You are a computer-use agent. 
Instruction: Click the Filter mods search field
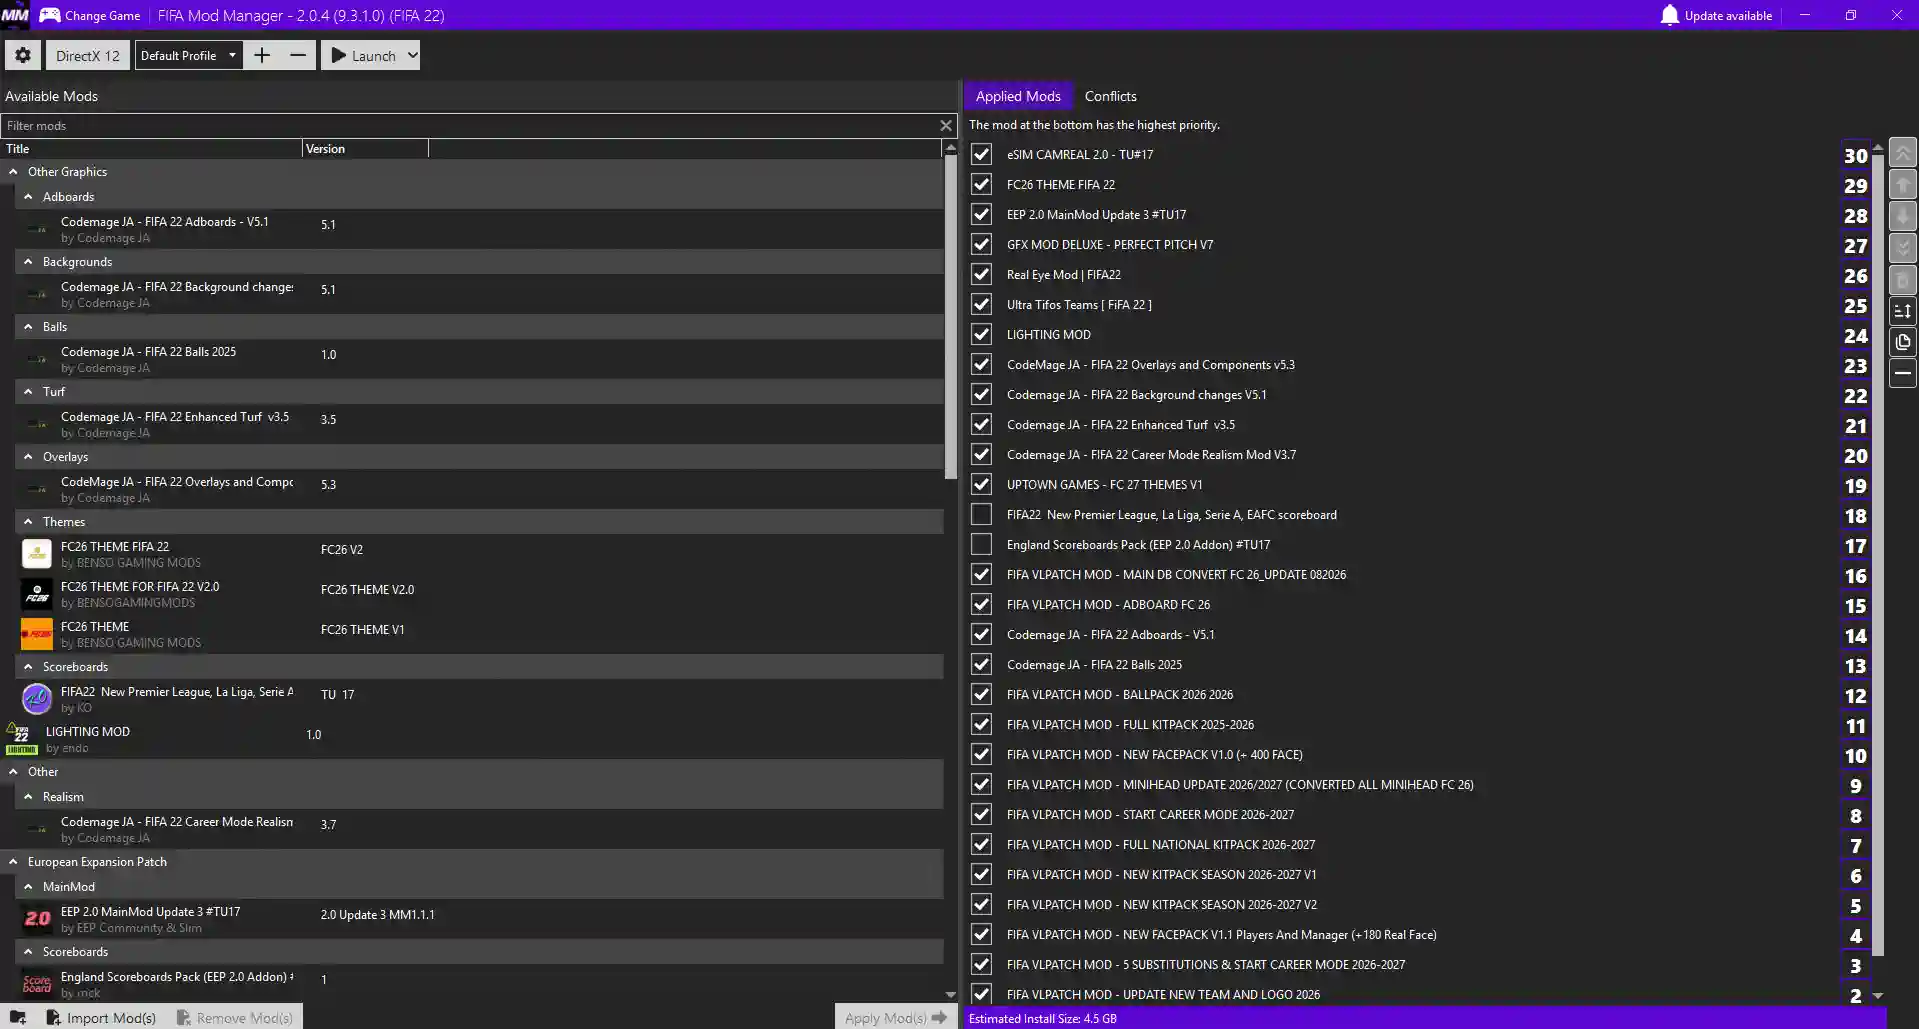pyautogui.click(x=470, y=125)
